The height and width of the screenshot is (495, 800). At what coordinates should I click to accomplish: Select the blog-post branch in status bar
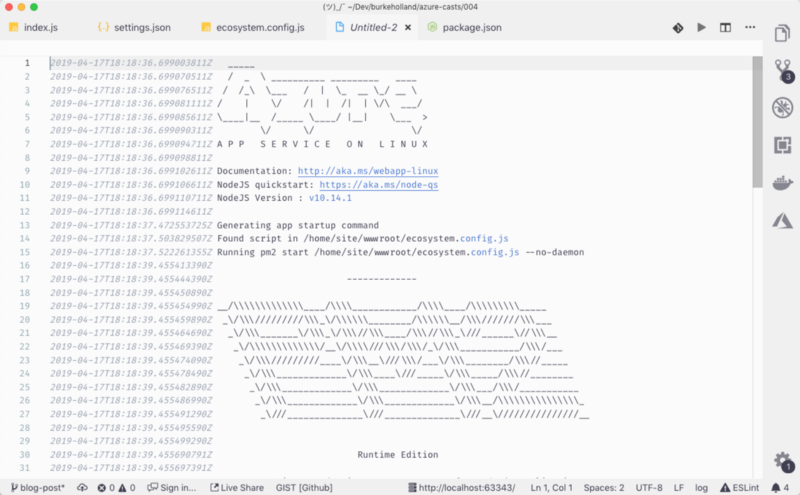point(38,488)
